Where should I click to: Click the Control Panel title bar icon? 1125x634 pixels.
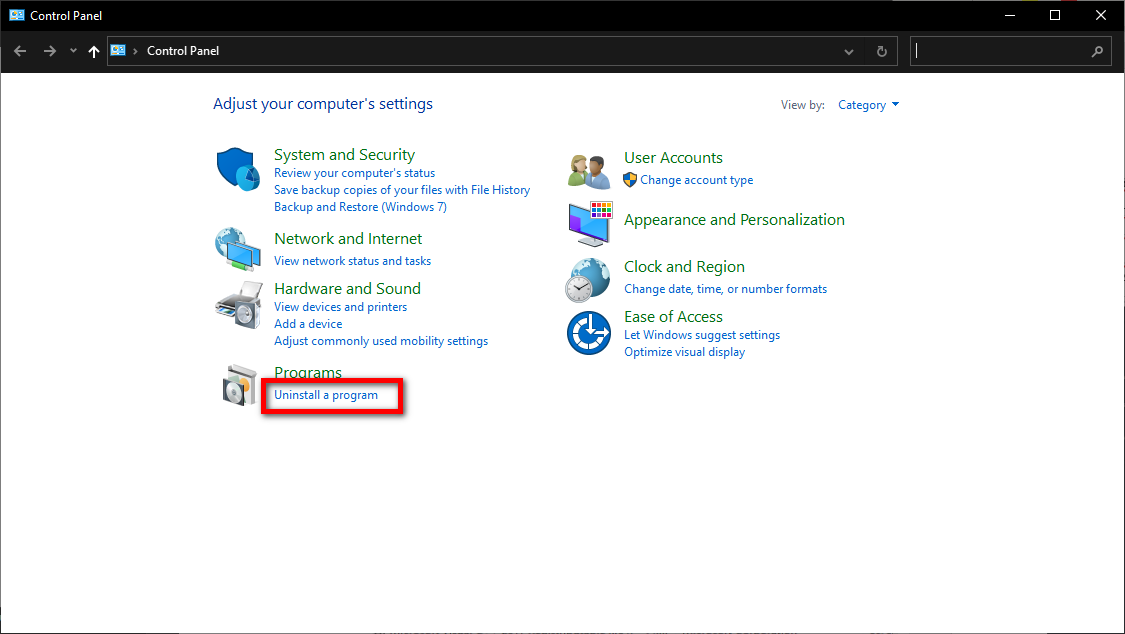click(x=17, y=15)
